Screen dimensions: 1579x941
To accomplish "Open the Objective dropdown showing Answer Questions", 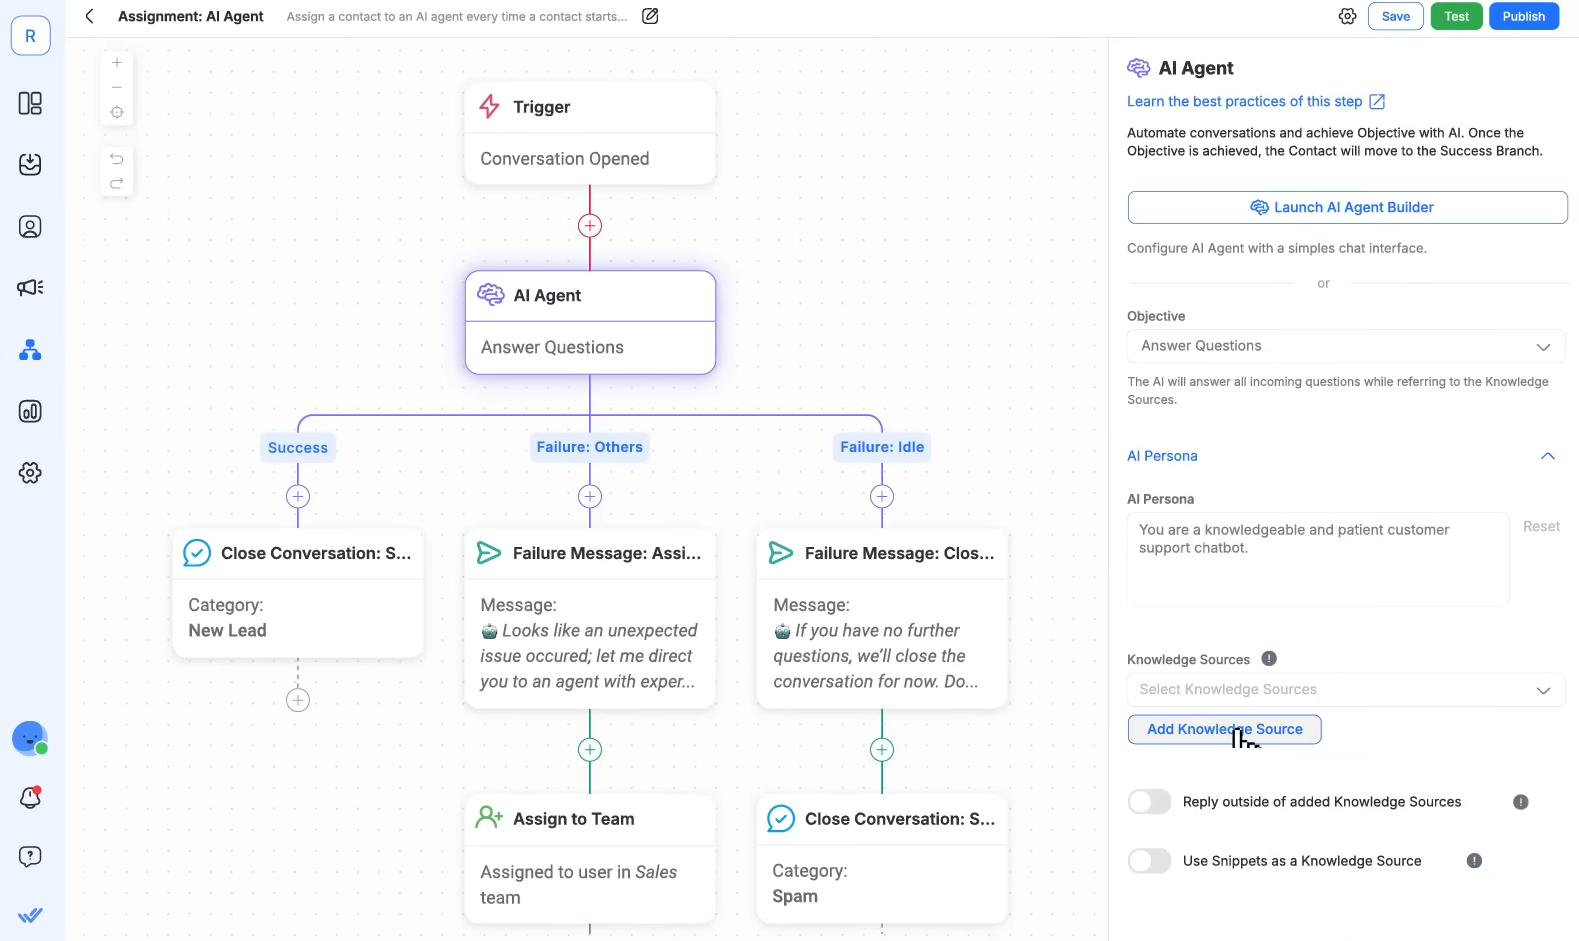I will [x=1346, y=346].
